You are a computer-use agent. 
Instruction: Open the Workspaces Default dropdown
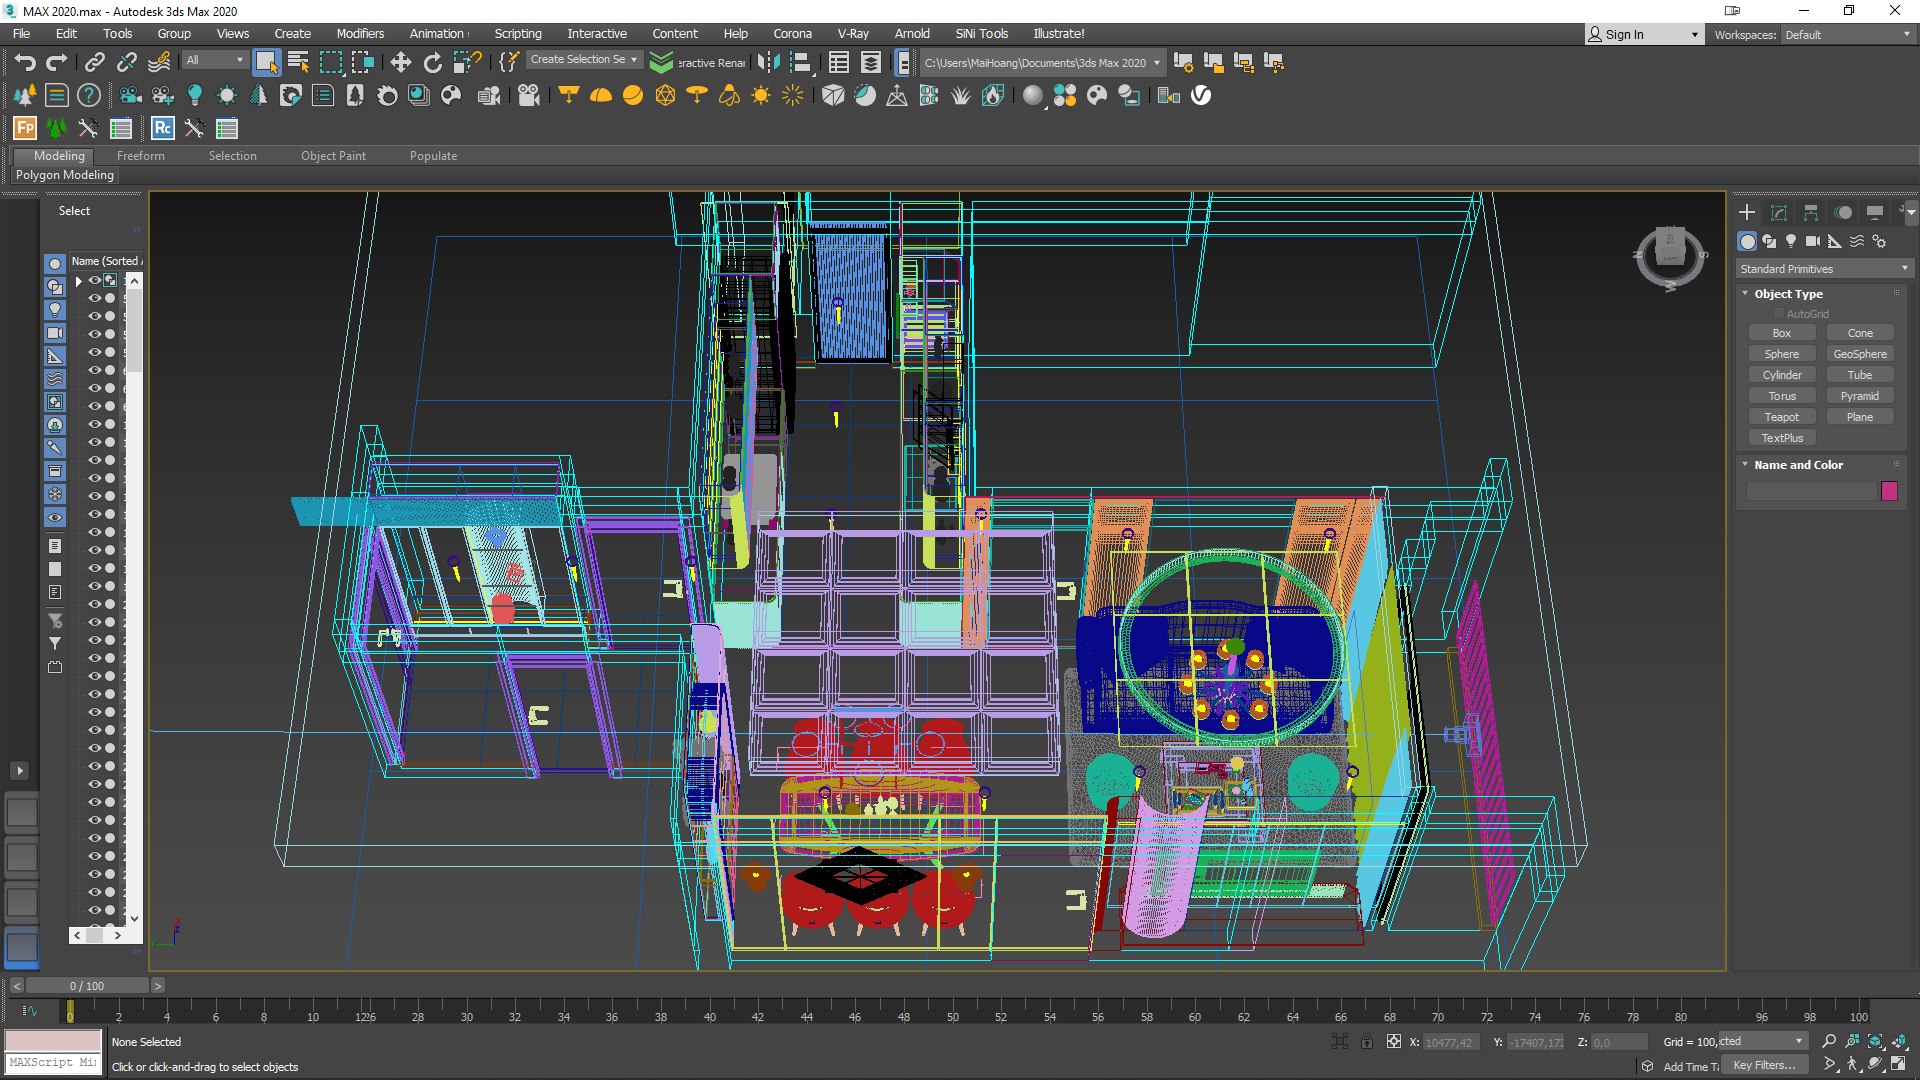1847,34
